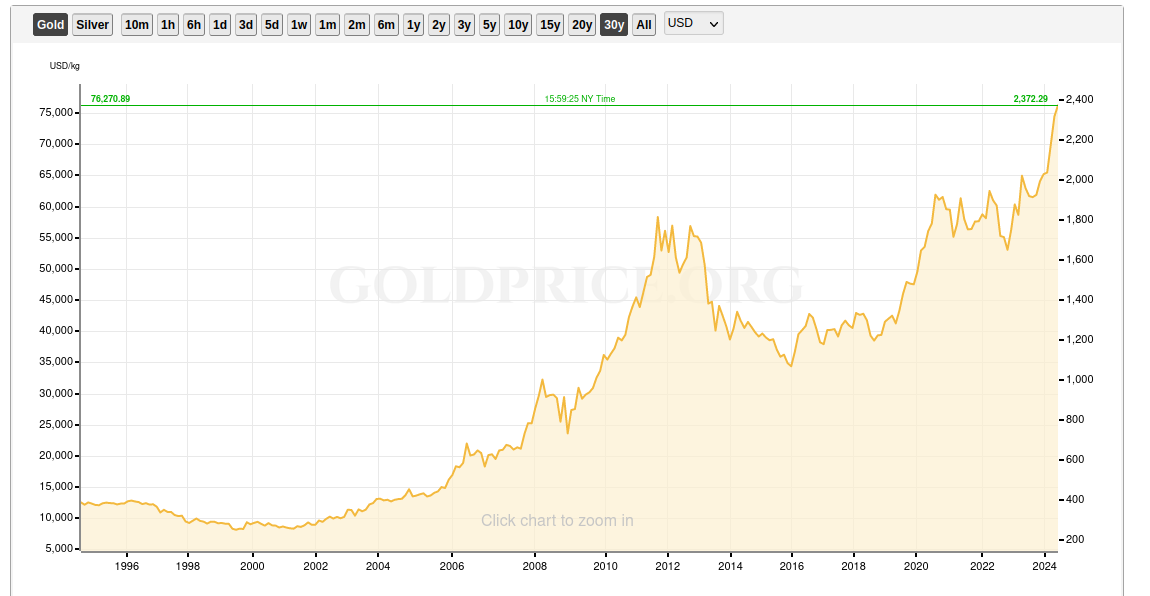1150x596 pixels.
Task: Click the 2012 price peak on chart
Action: (657, 217)
